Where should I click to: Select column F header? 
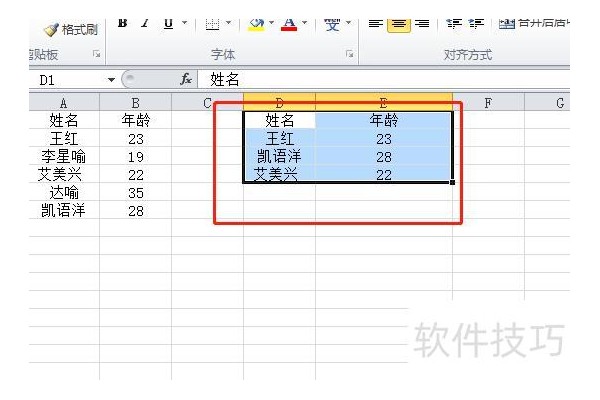pyautogui.click(x=488, y=103)
